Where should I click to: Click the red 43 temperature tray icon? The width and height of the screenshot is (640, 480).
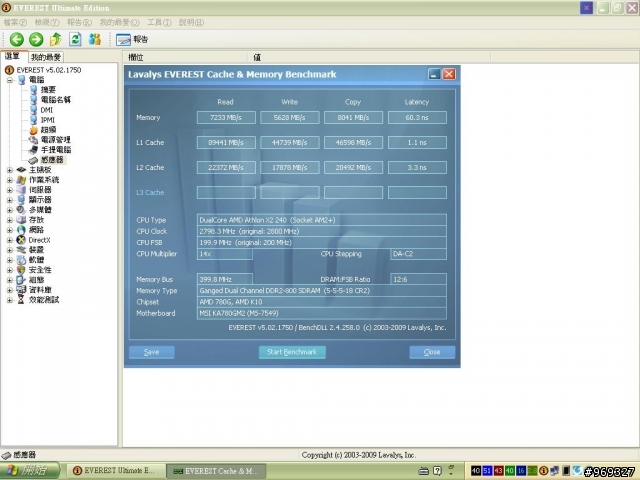point(498,471)
